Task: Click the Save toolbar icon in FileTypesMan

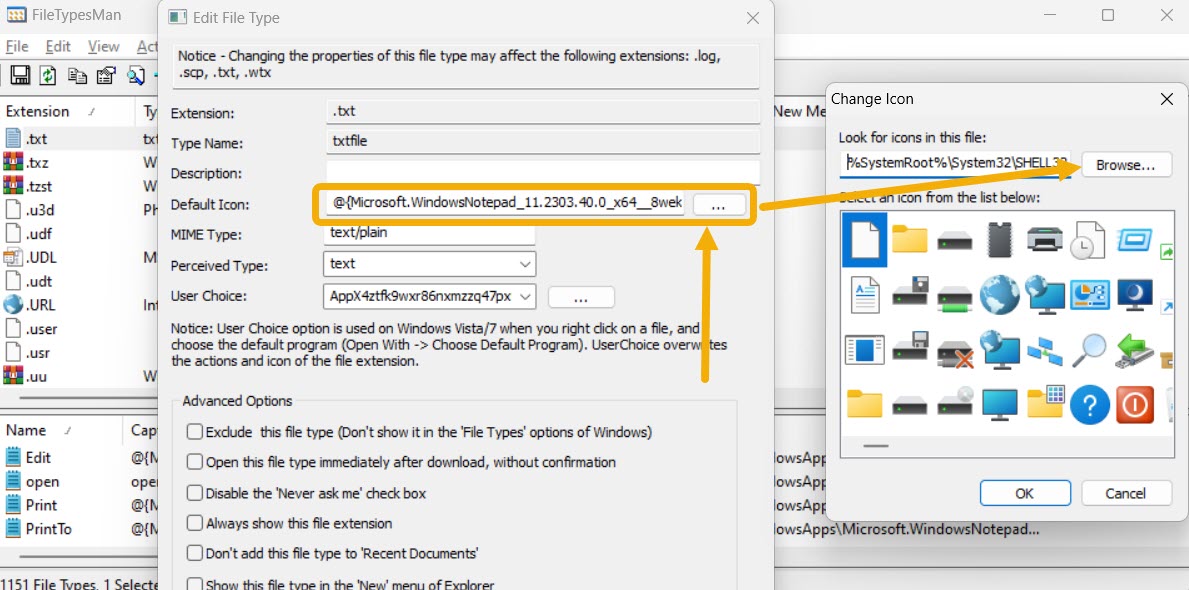Action: 20,75
